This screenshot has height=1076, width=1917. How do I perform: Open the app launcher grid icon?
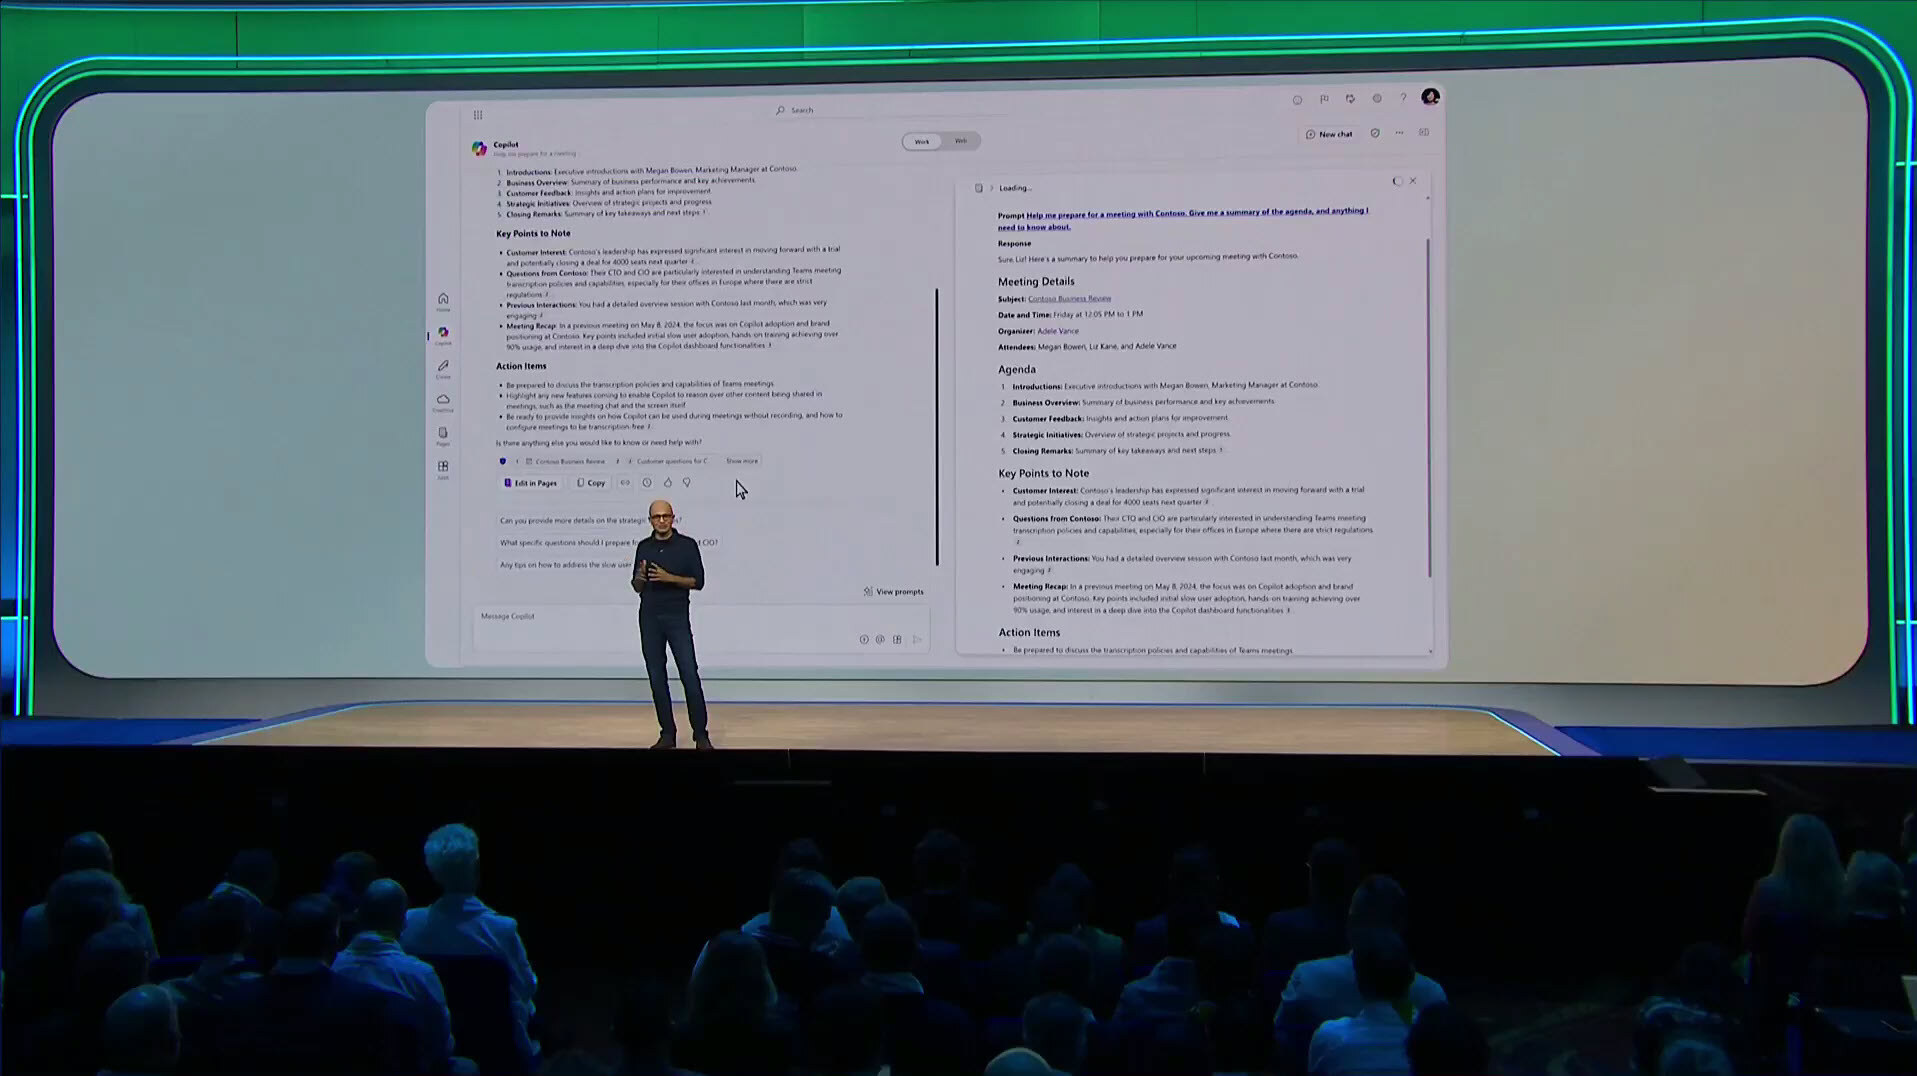[478, 115]
